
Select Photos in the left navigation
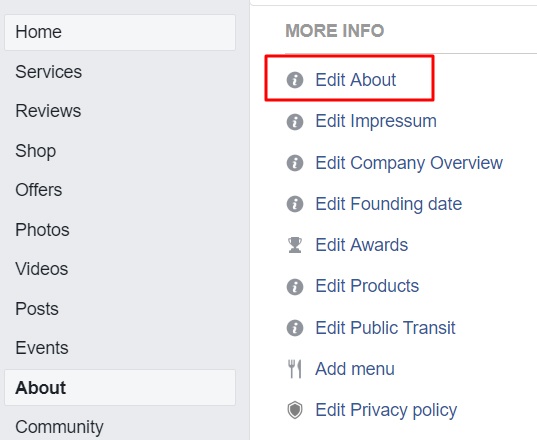tap(42, 229)
